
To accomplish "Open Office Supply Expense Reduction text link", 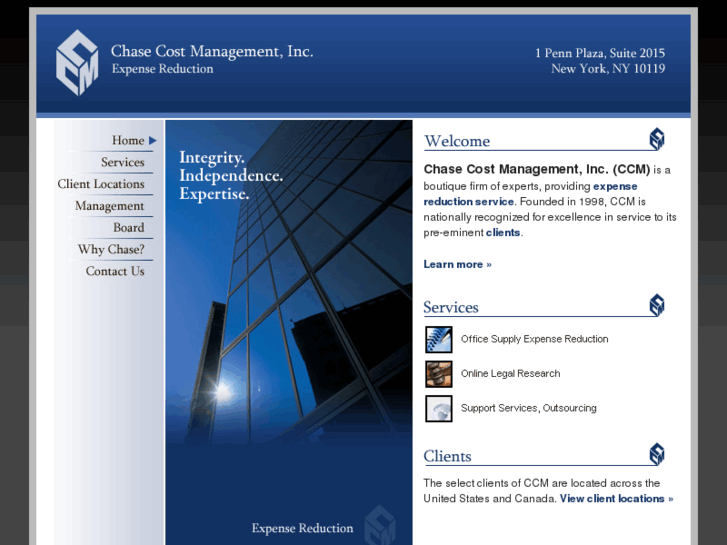I will coord(534,339).
